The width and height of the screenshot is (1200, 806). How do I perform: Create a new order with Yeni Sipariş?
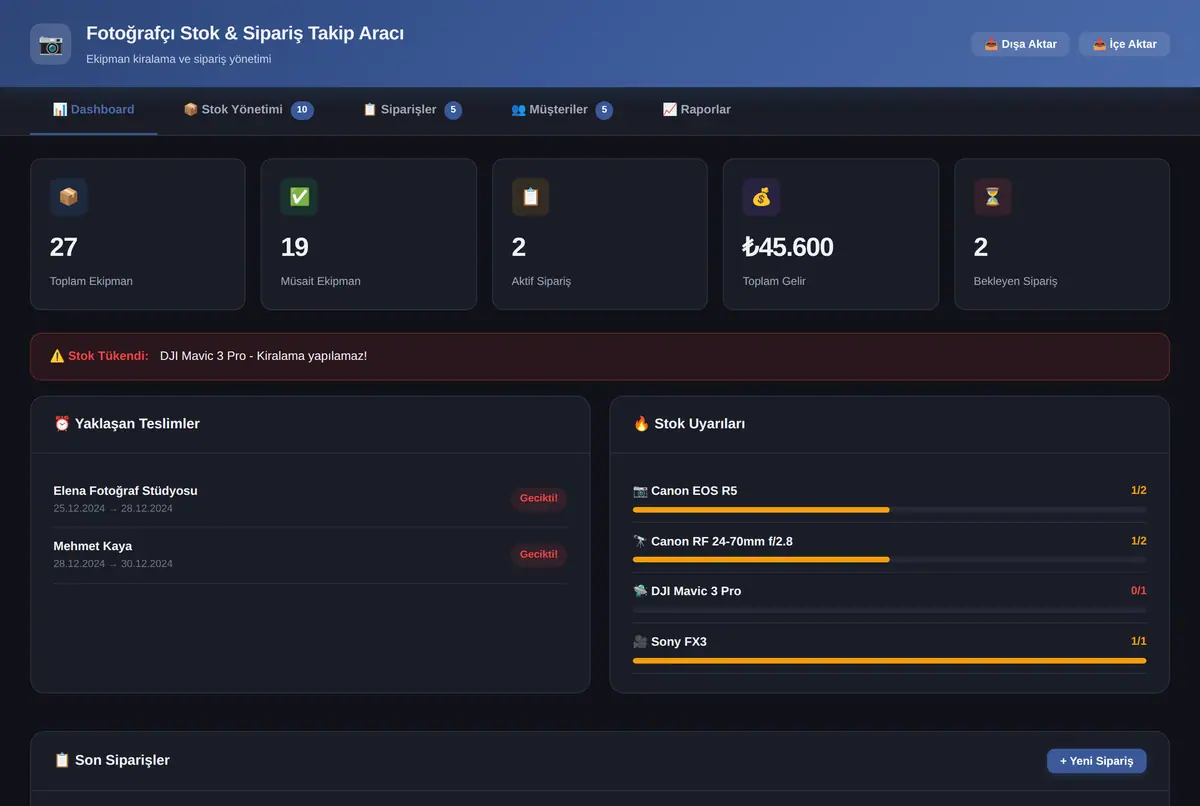[x=1096, y=761]
